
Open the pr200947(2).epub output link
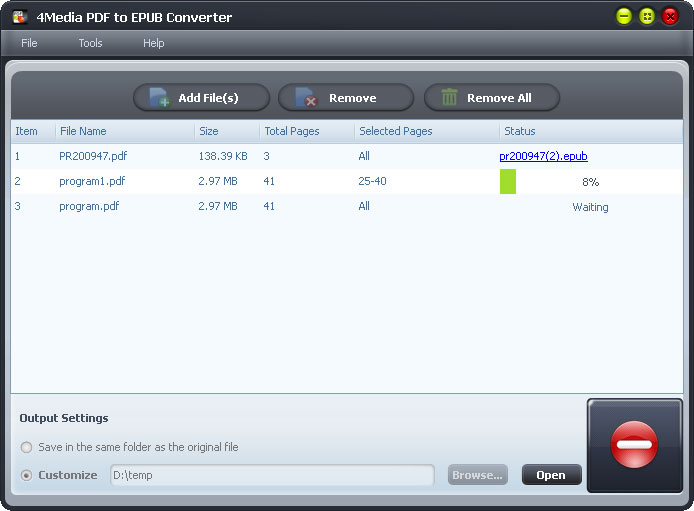coord(543,156)
